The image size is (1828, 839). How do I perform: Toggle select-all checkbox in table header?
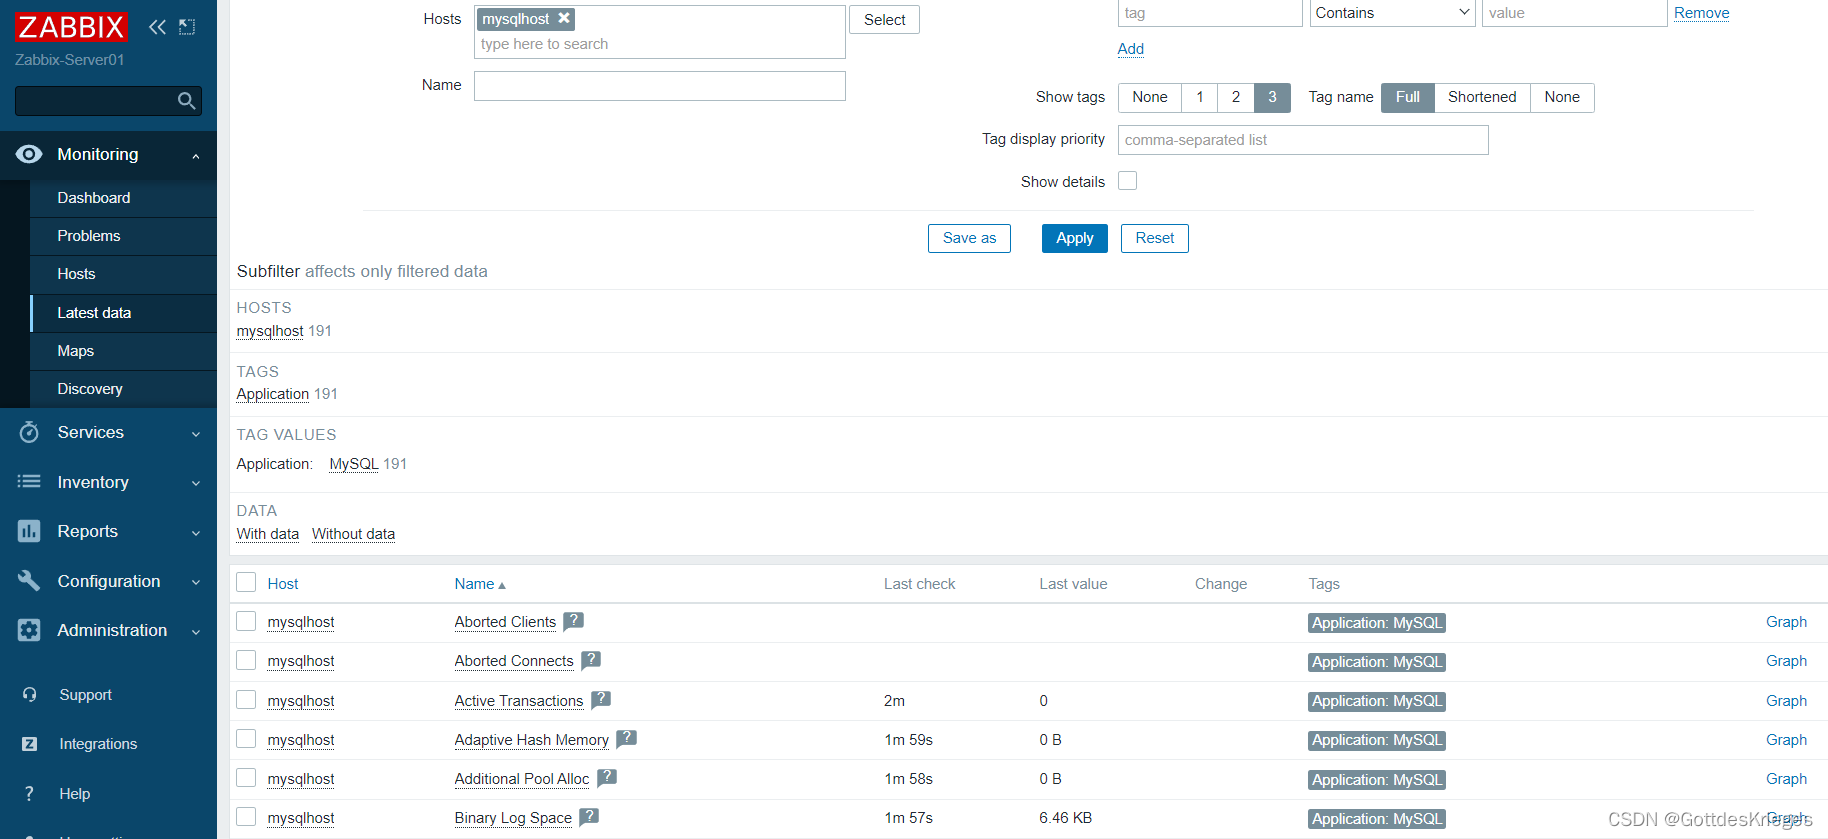pos(246,582)
